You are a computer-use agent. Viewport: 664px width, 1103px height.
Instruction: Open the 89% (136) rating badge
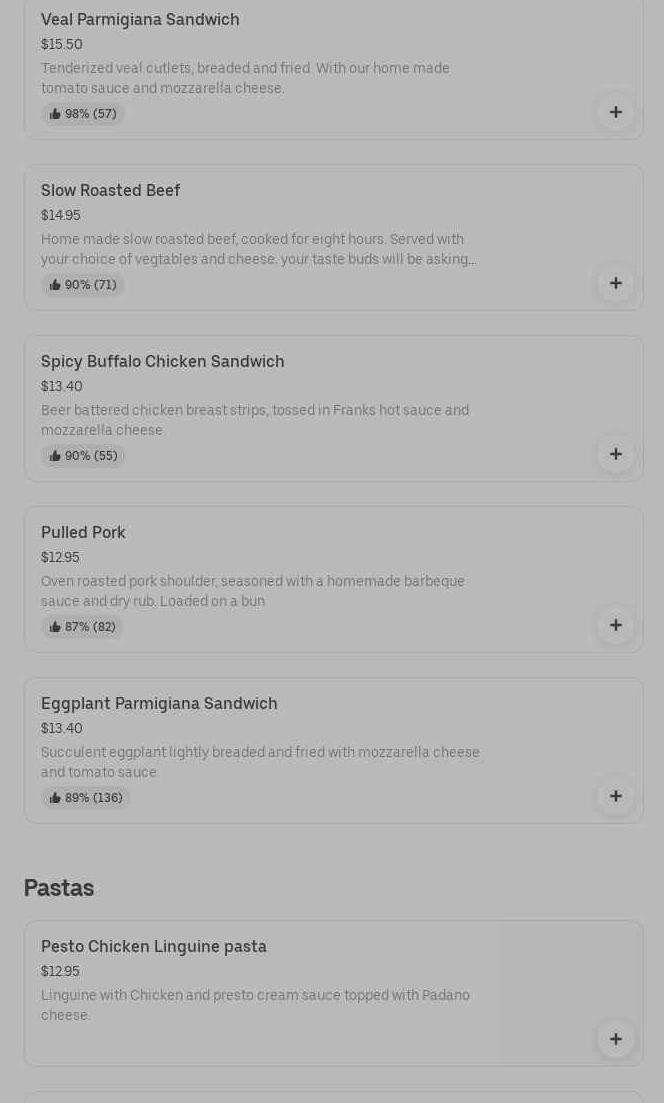coord(86,798)
